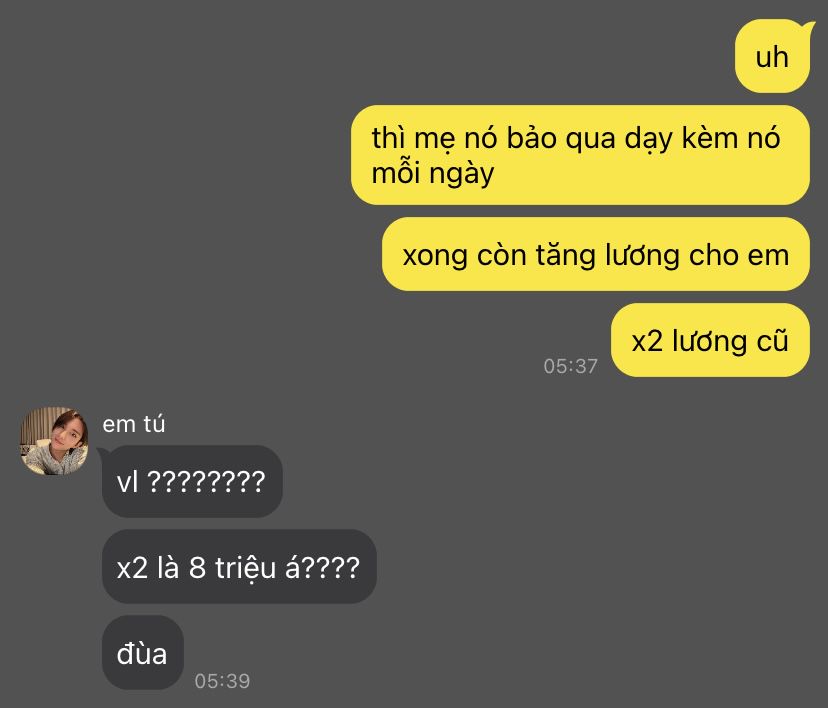Select the "x2 lương cũ" sent message
The image size is (828, 708).
click(x=710, y=340)
